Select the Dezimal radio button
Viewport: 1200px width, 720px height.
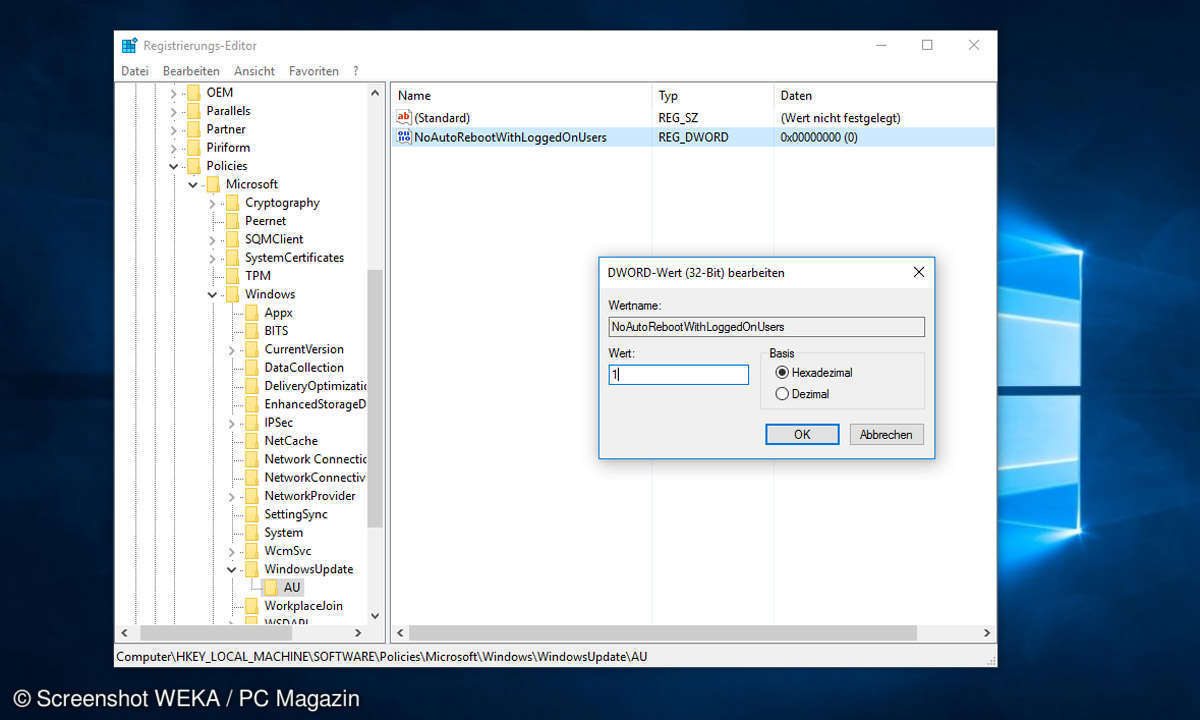782,394
